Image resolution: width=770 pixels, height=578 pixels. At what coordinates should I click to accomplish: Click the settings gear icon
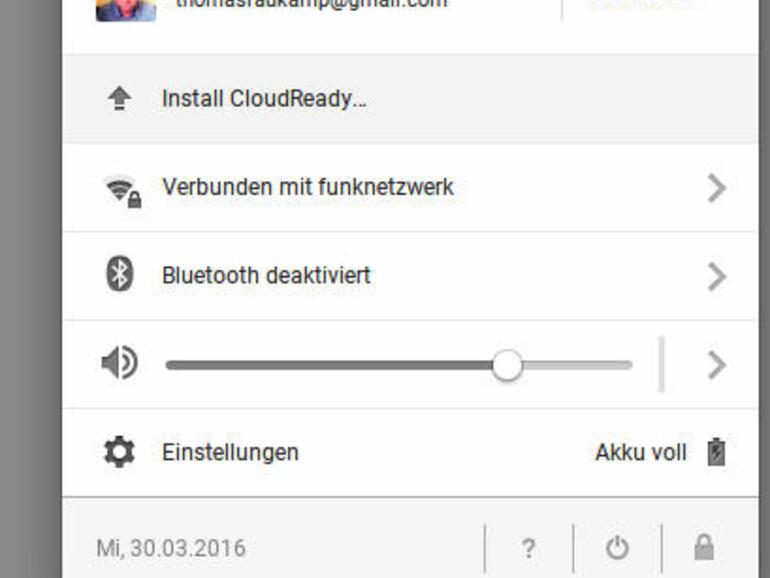point(119,451)
